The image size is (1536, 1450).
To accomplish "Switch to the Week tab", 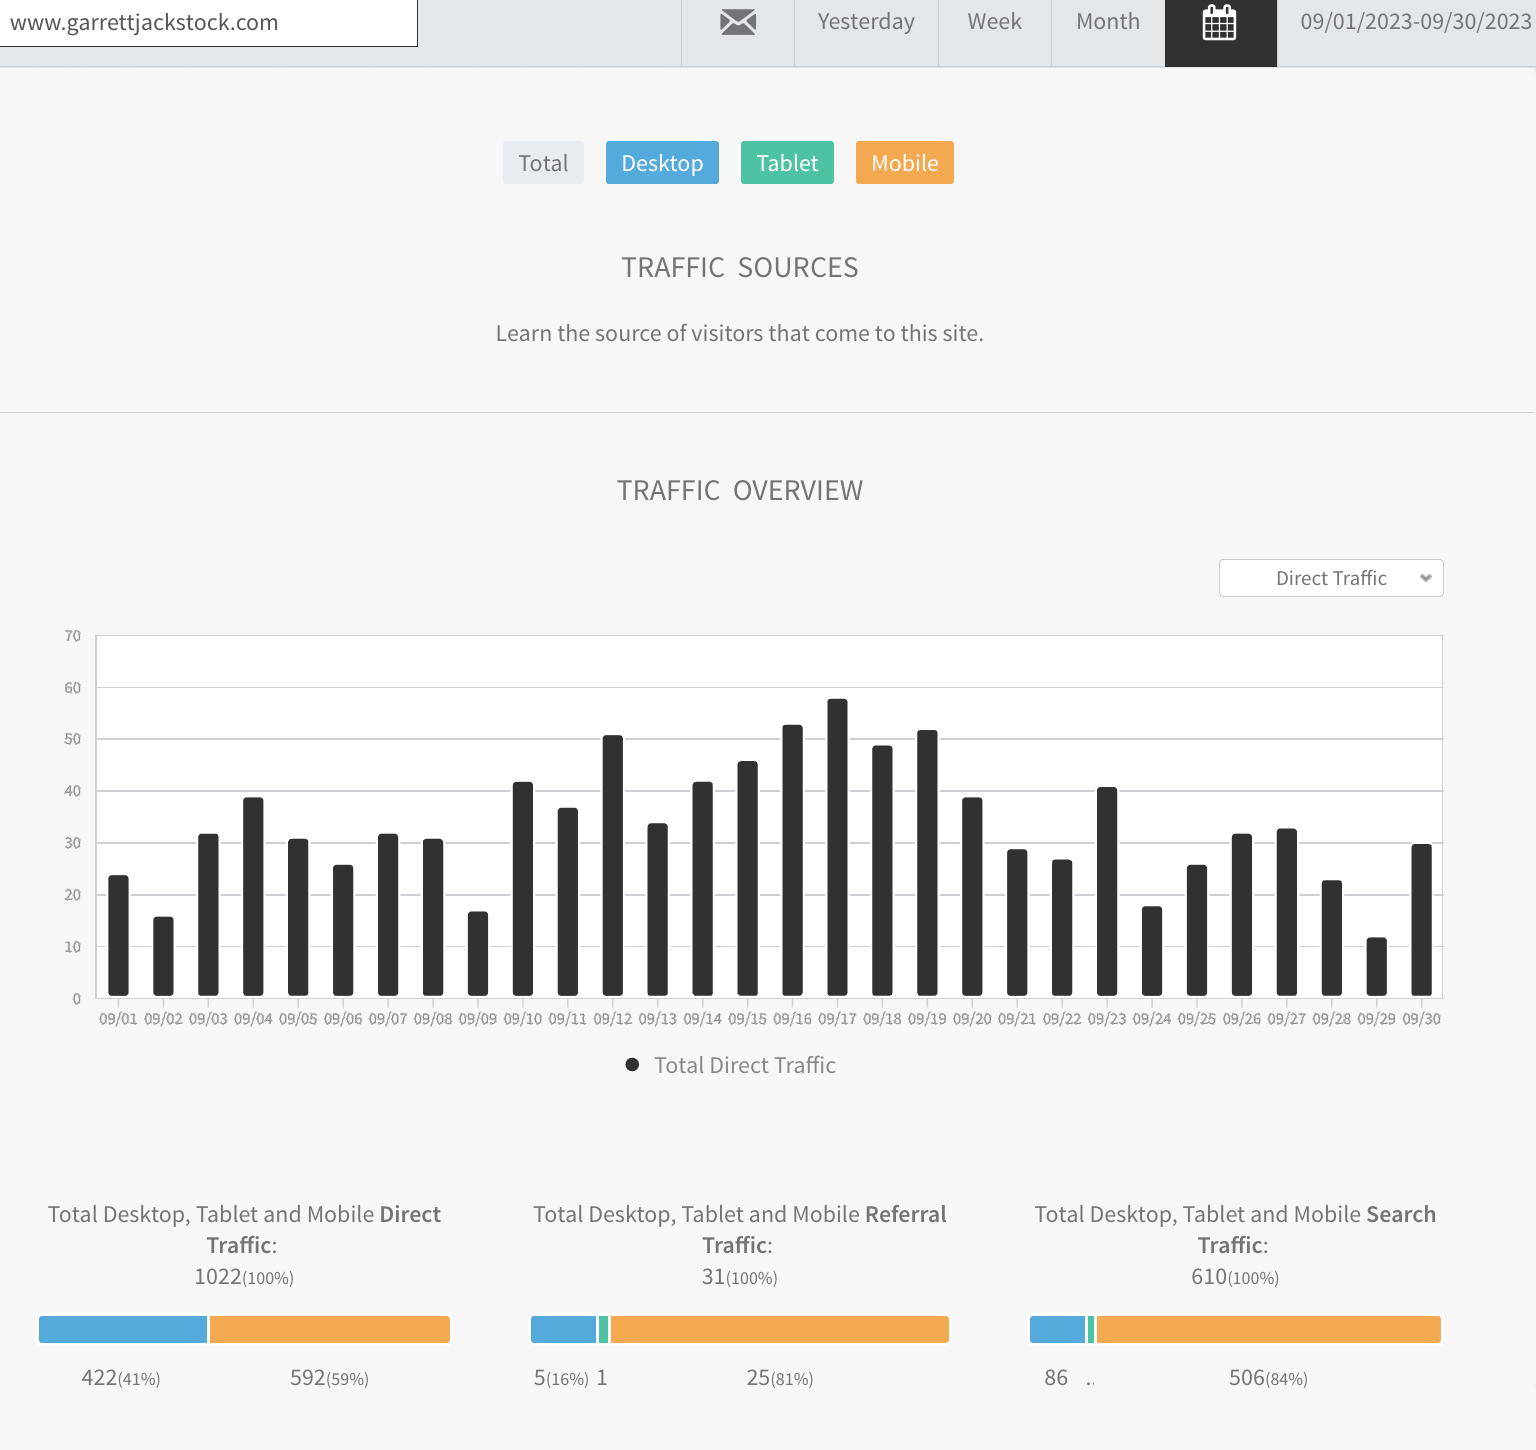I will click(x=995, y=22).
